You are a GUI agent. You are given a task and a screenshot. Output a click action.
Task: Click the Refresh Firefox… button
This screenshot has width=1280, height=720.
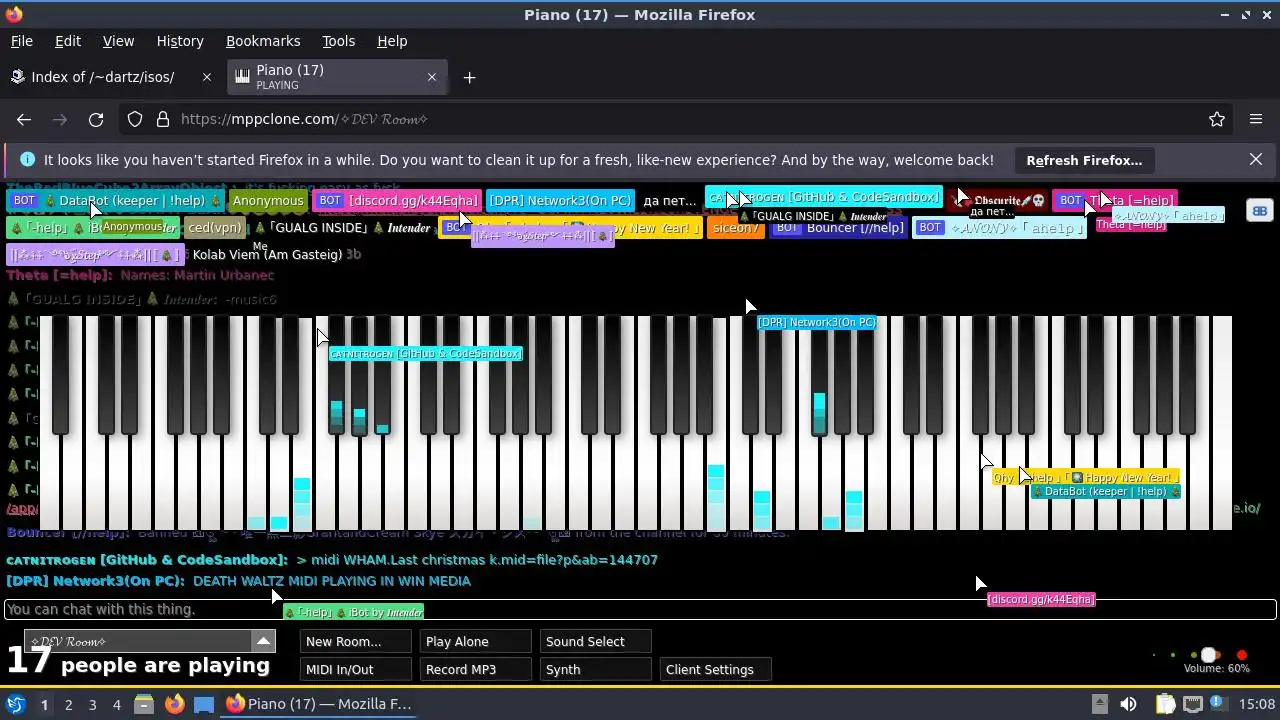[x=1084, y=160]
